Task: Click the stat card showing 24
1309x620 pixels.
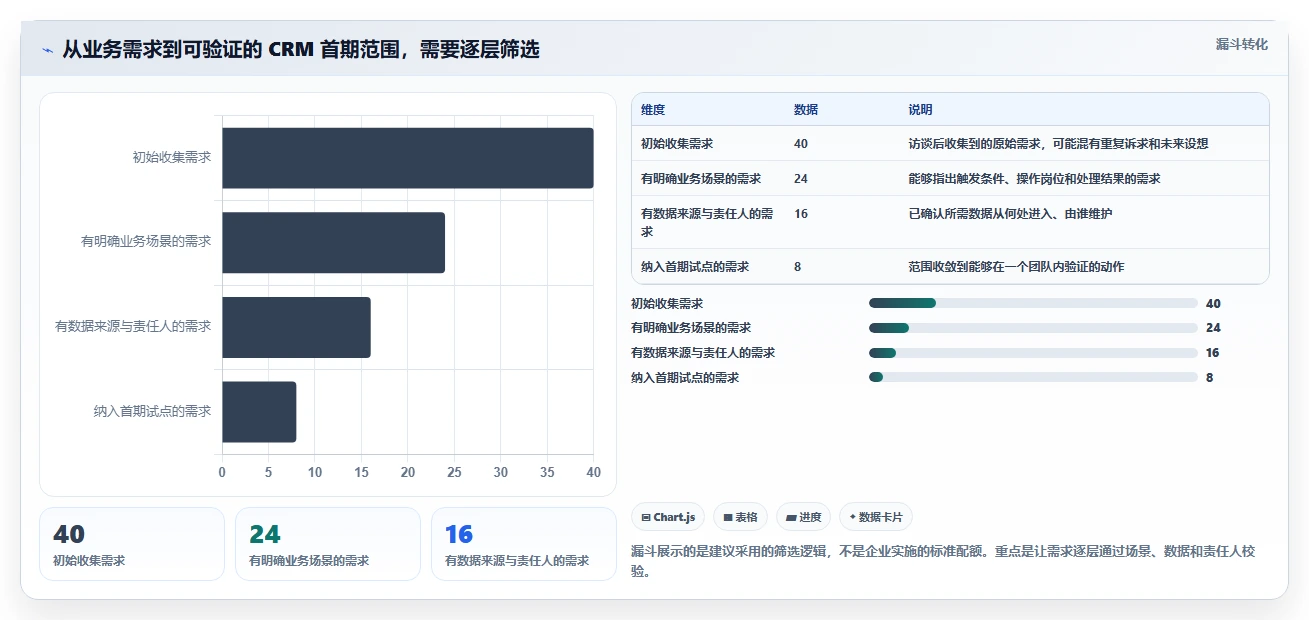Action: point(328,544)
